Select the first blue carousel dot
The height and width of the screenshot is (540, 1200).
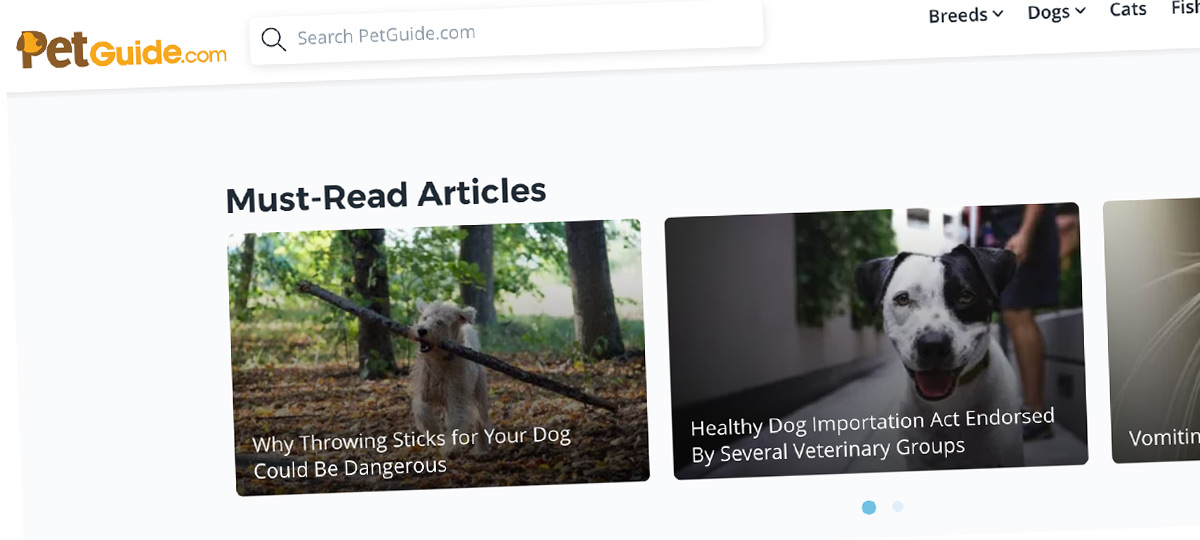click(x=868, y=507)
